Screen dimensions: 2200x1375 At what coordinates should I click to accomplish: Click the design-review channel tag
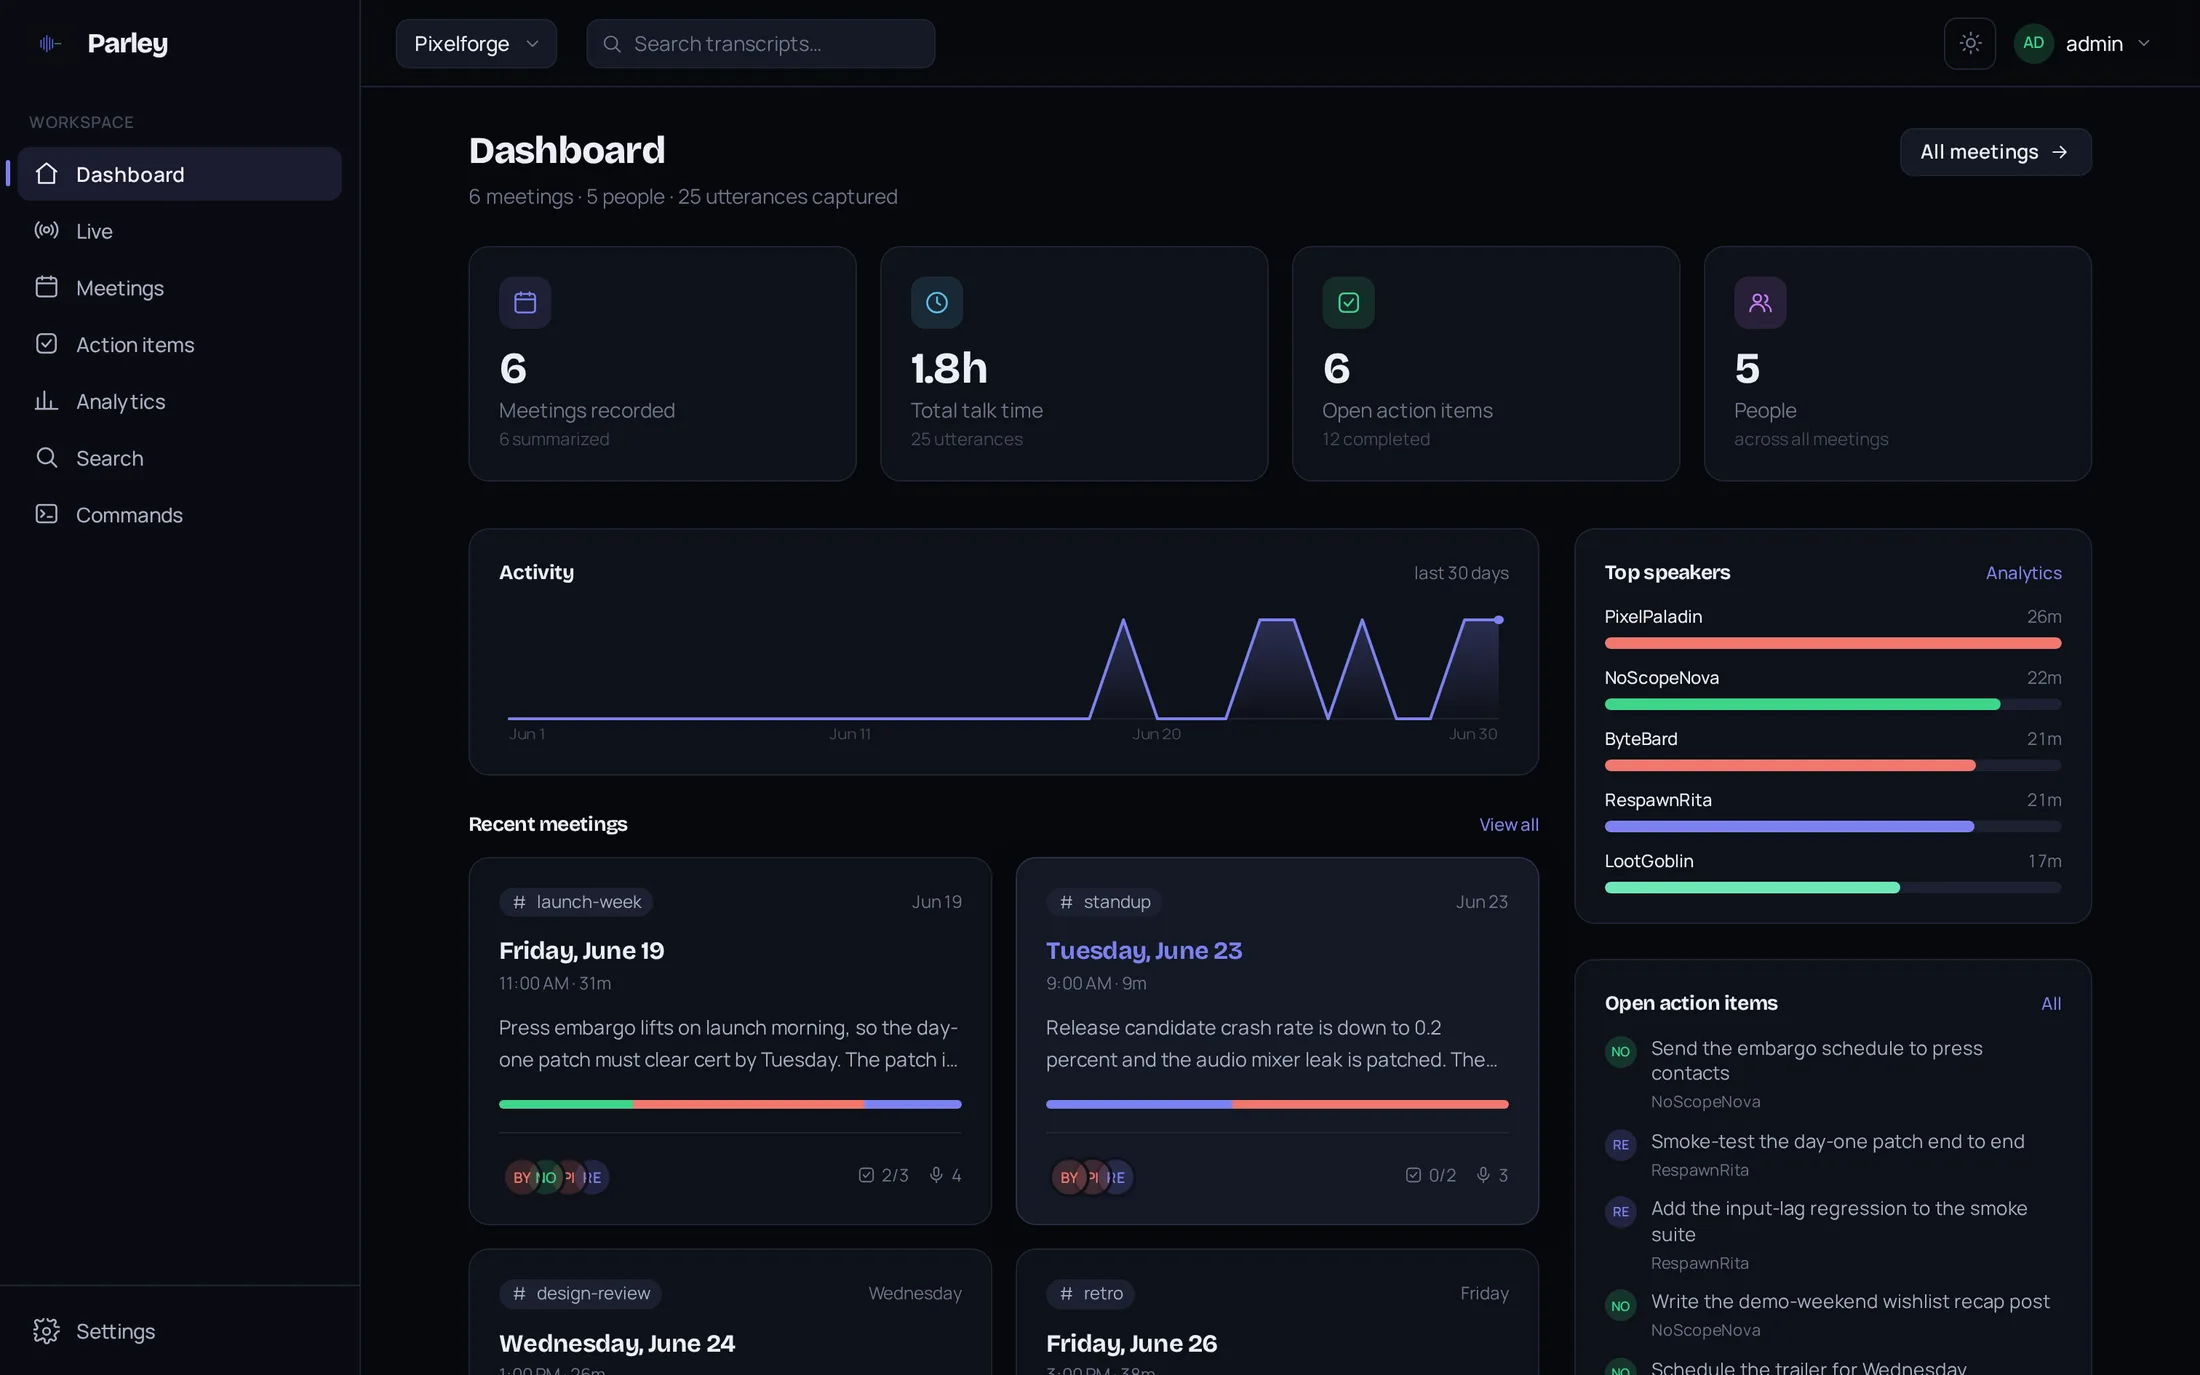580,1293
